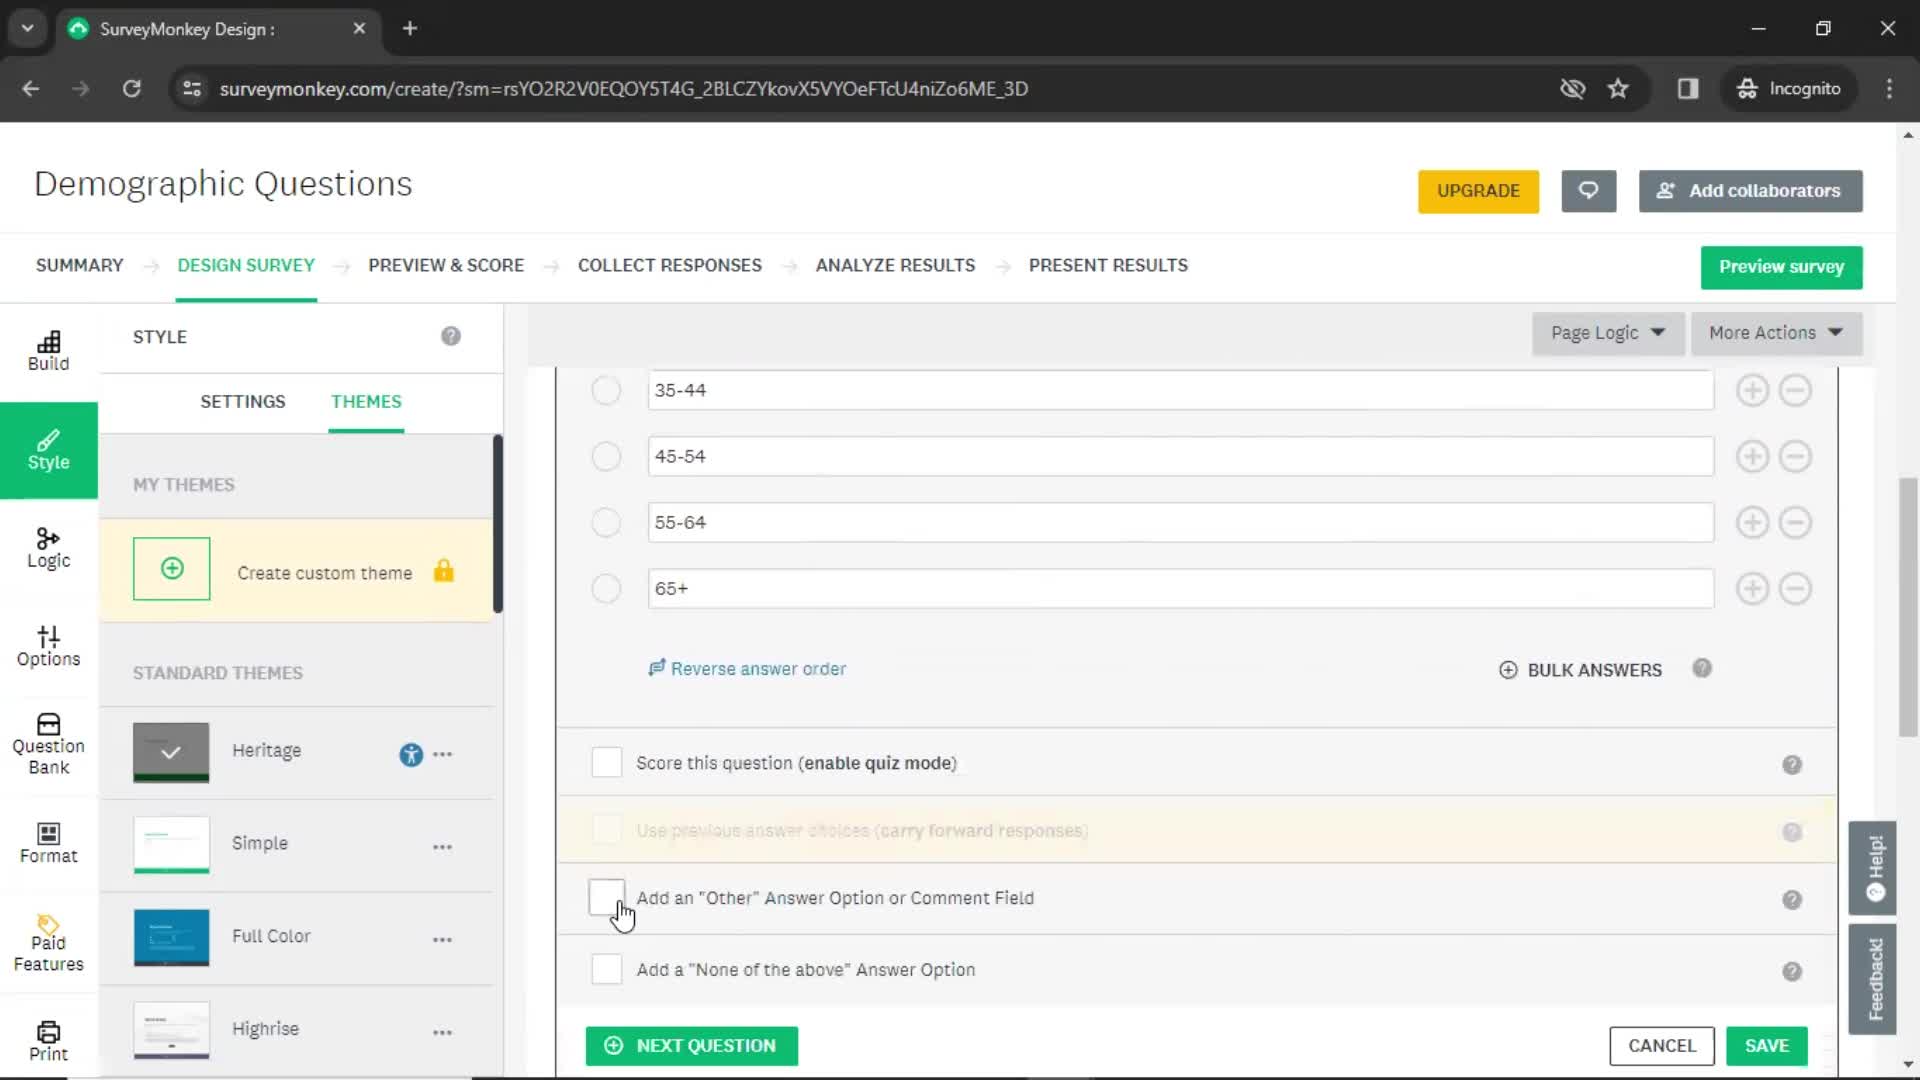Select the 65+ radio button
The width and height of the screenshot is (1920, 1080).
[x=606, y=588]
